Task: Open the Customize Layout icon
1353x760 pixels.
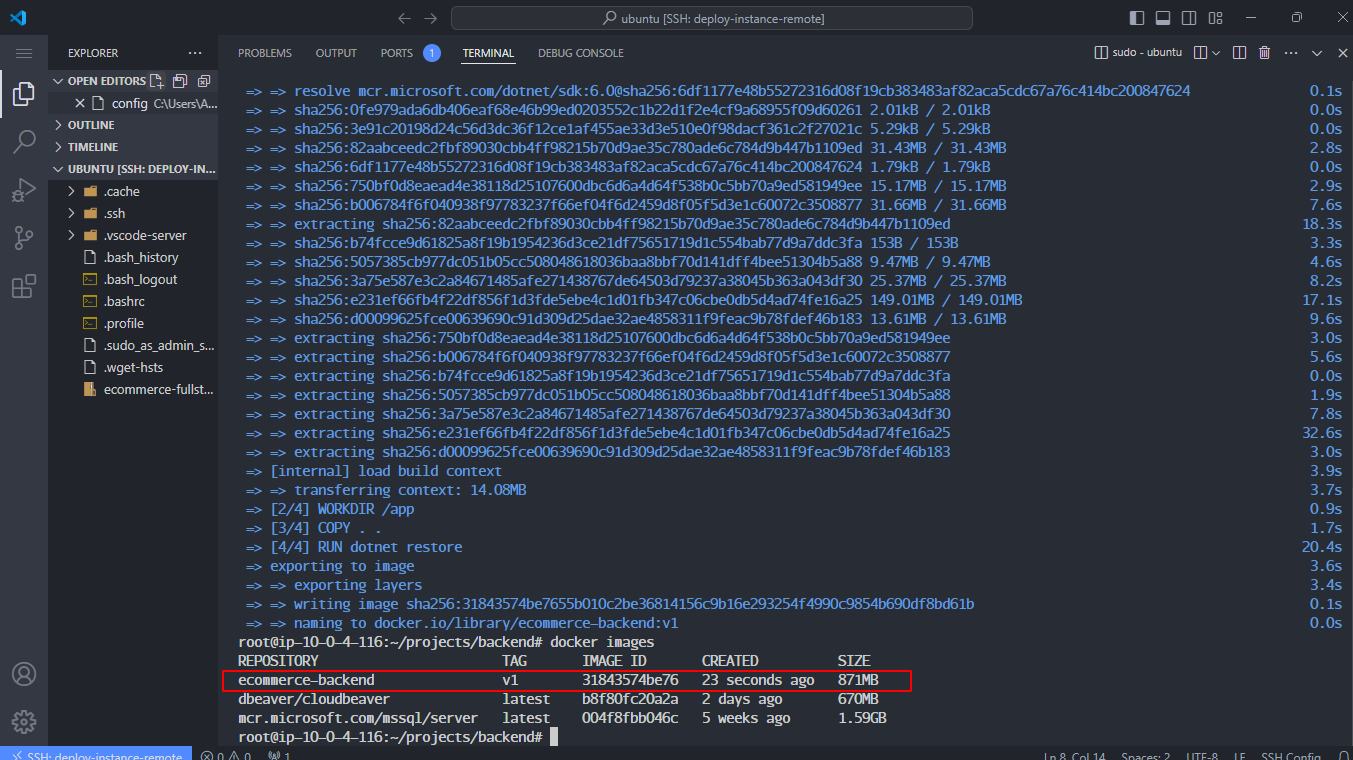Action: pyautogui.click(x=1215, y=18)
